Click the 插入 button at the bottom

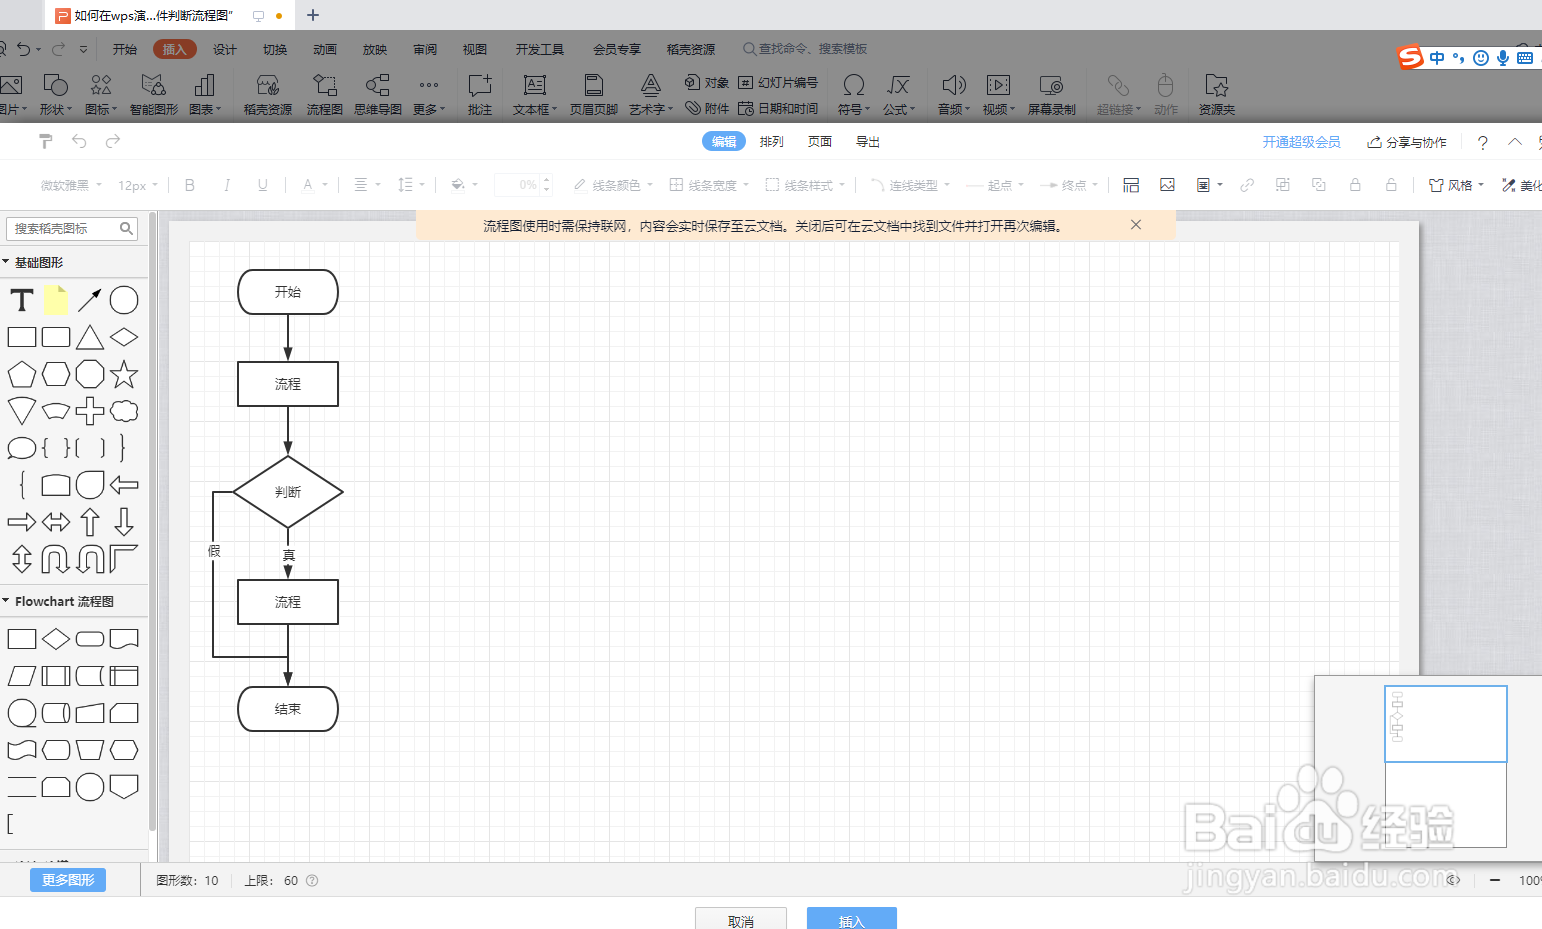click(852, 919)
